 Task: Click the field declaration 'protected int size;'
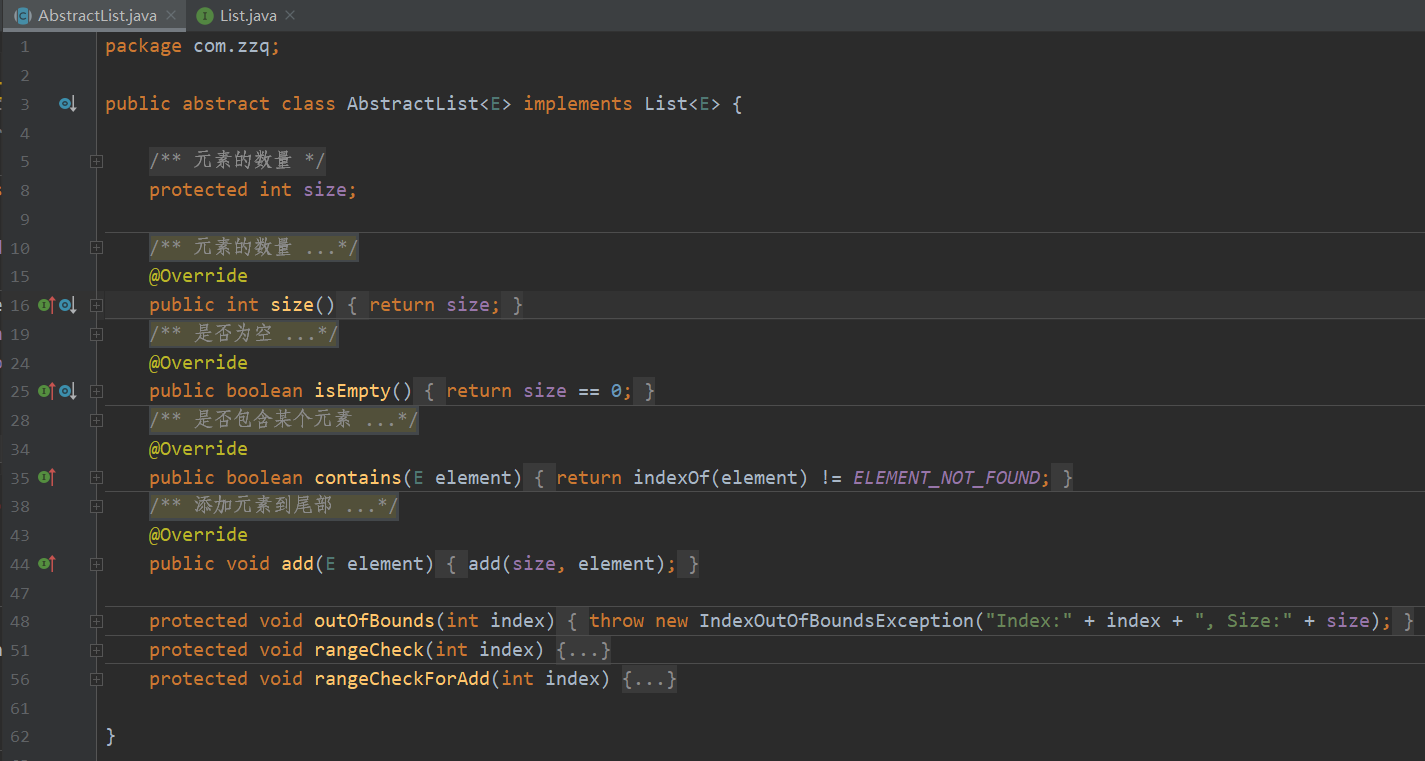(253, 190)
